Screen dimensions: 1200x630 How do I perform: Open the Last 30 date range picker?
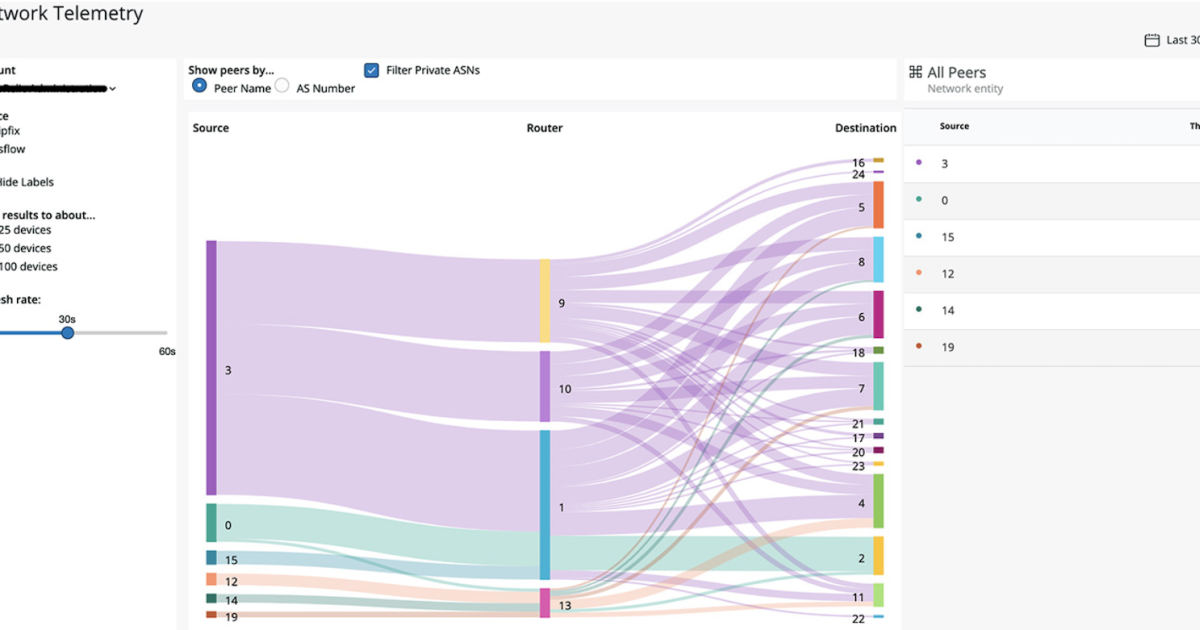pyautogui.click(x=1180, y=39)
